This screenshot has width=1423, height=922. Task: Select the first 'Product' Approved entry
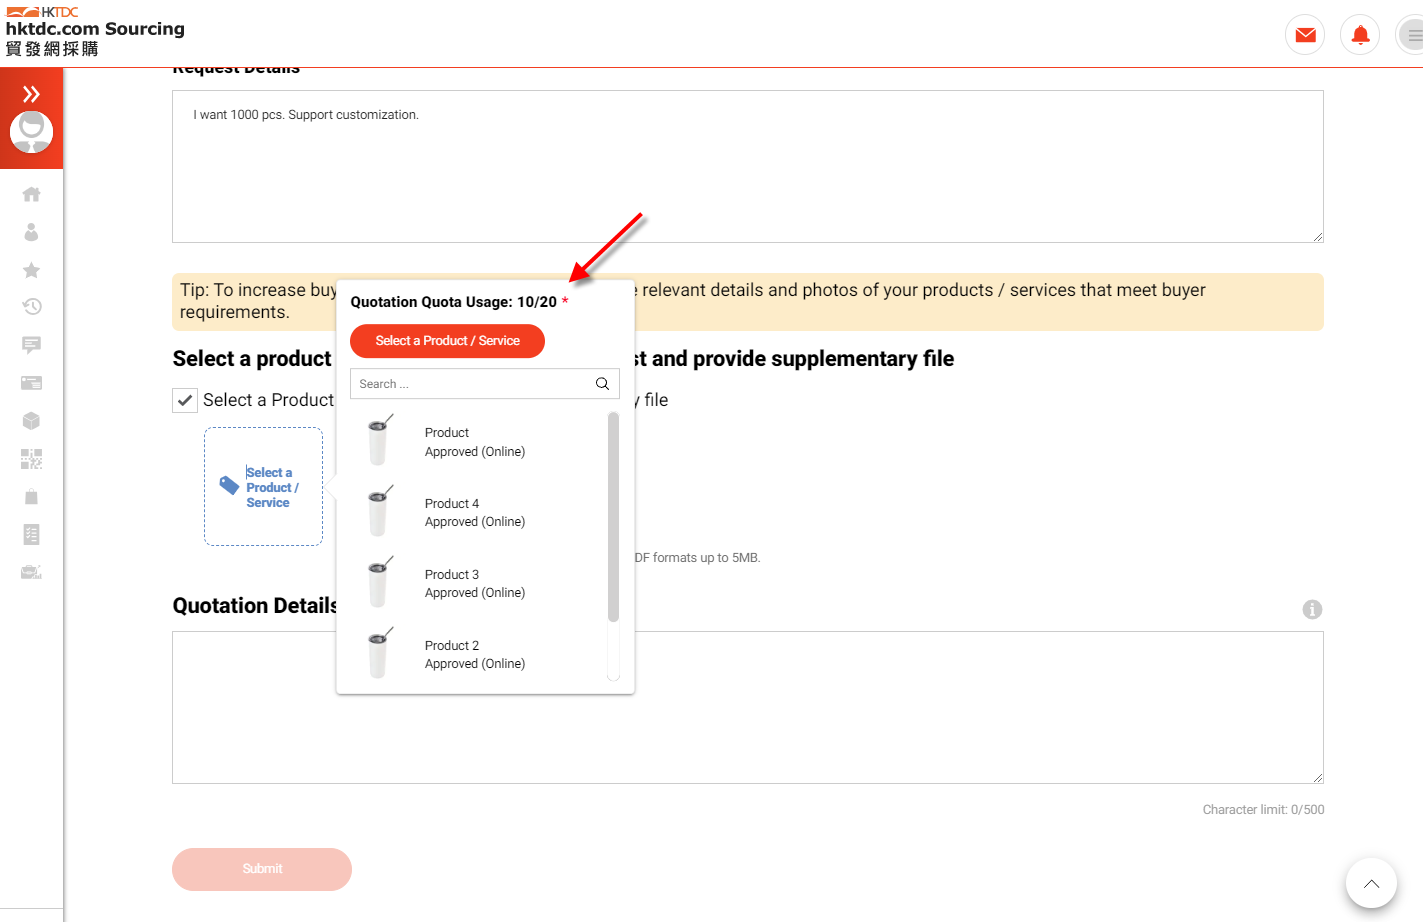(x=475, y=442)
